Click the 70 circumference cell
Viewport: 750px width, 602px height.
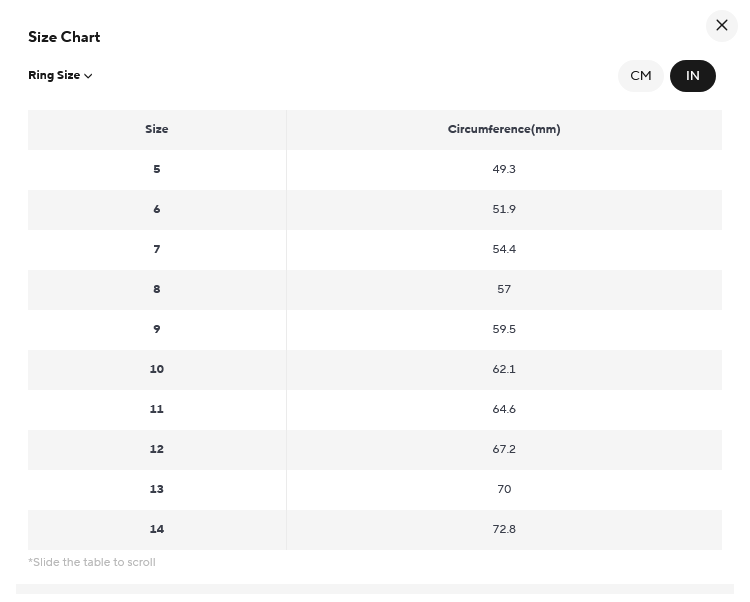pos(504,490)
